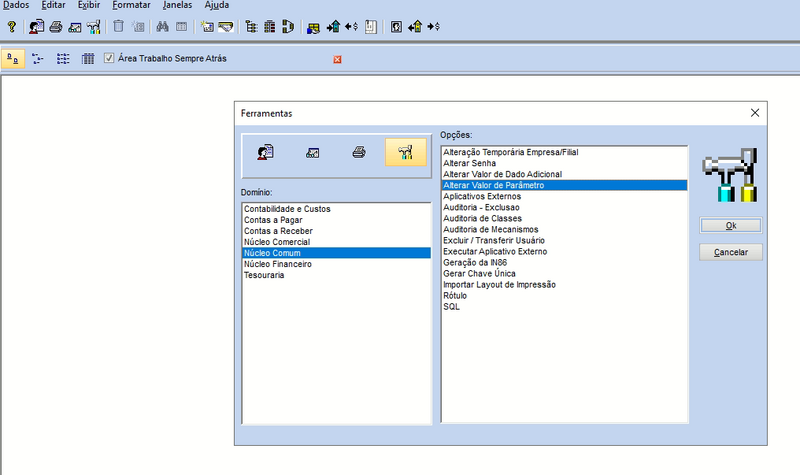Open the Ajuda menu
800x475 pixels.
click(x=217, y=5)
